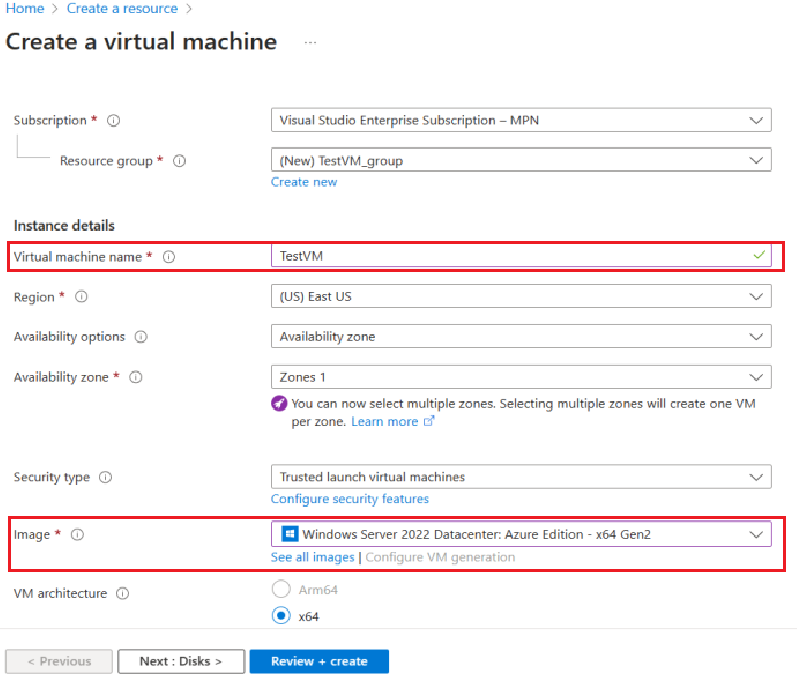797x686 pixels.
Task: Click Configure security features link
Action: point(350,499)
